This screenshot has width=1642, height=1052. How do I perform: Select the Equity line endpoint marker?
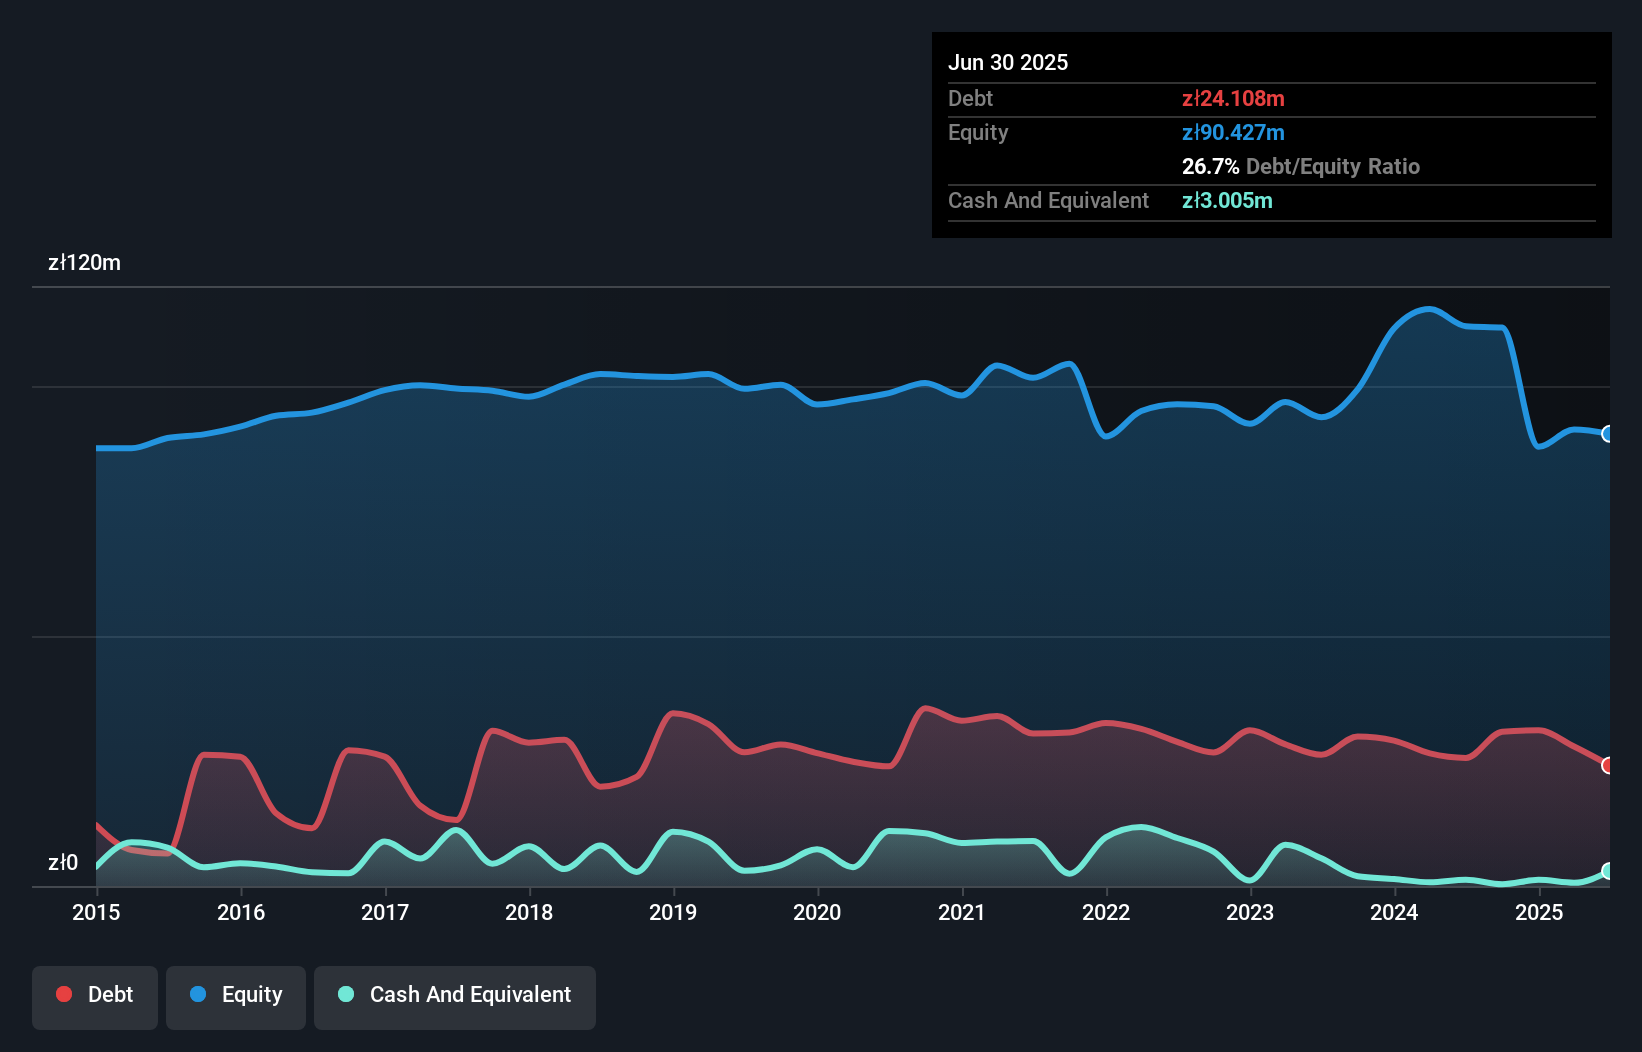pos(1607,433)
